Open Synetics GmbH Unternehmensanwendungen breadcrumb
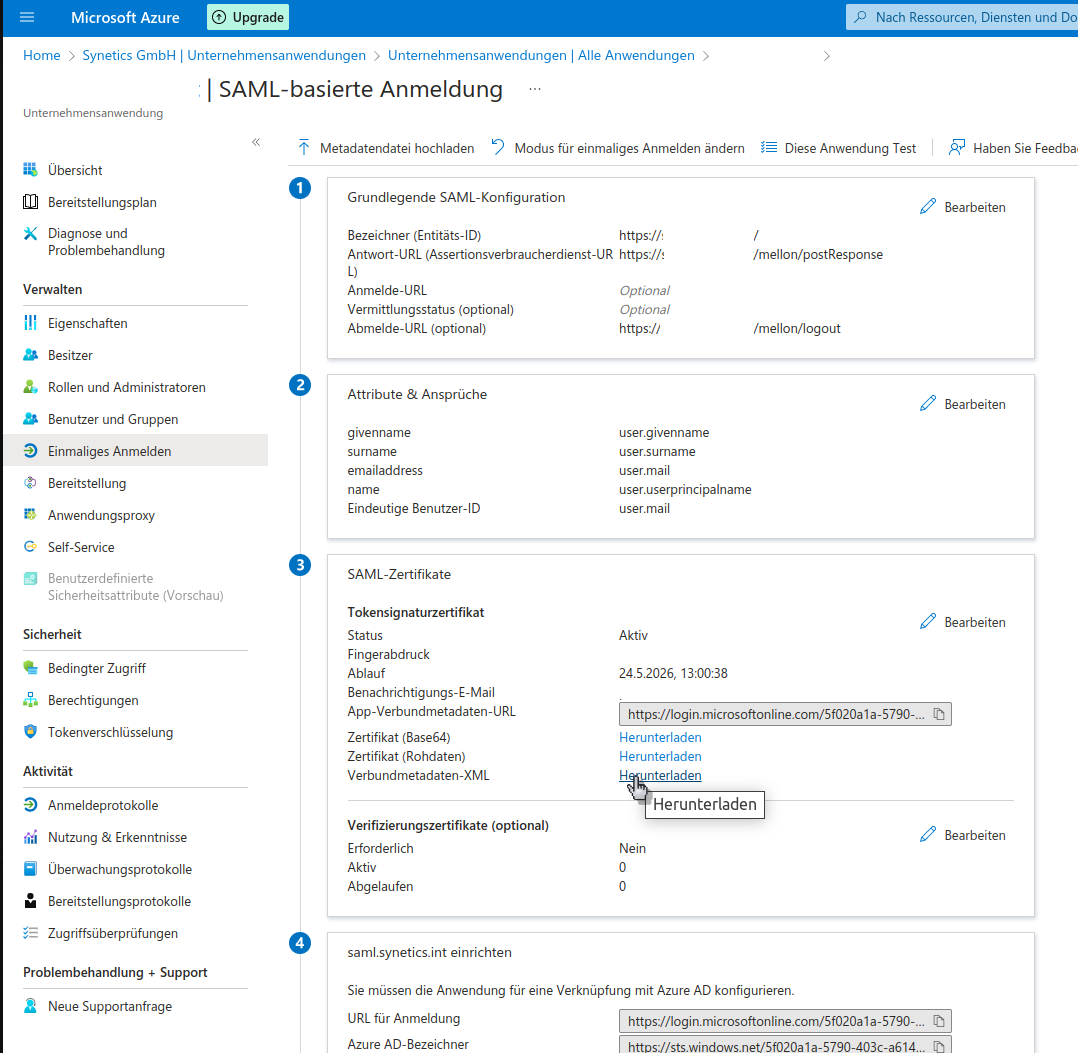 224,56
